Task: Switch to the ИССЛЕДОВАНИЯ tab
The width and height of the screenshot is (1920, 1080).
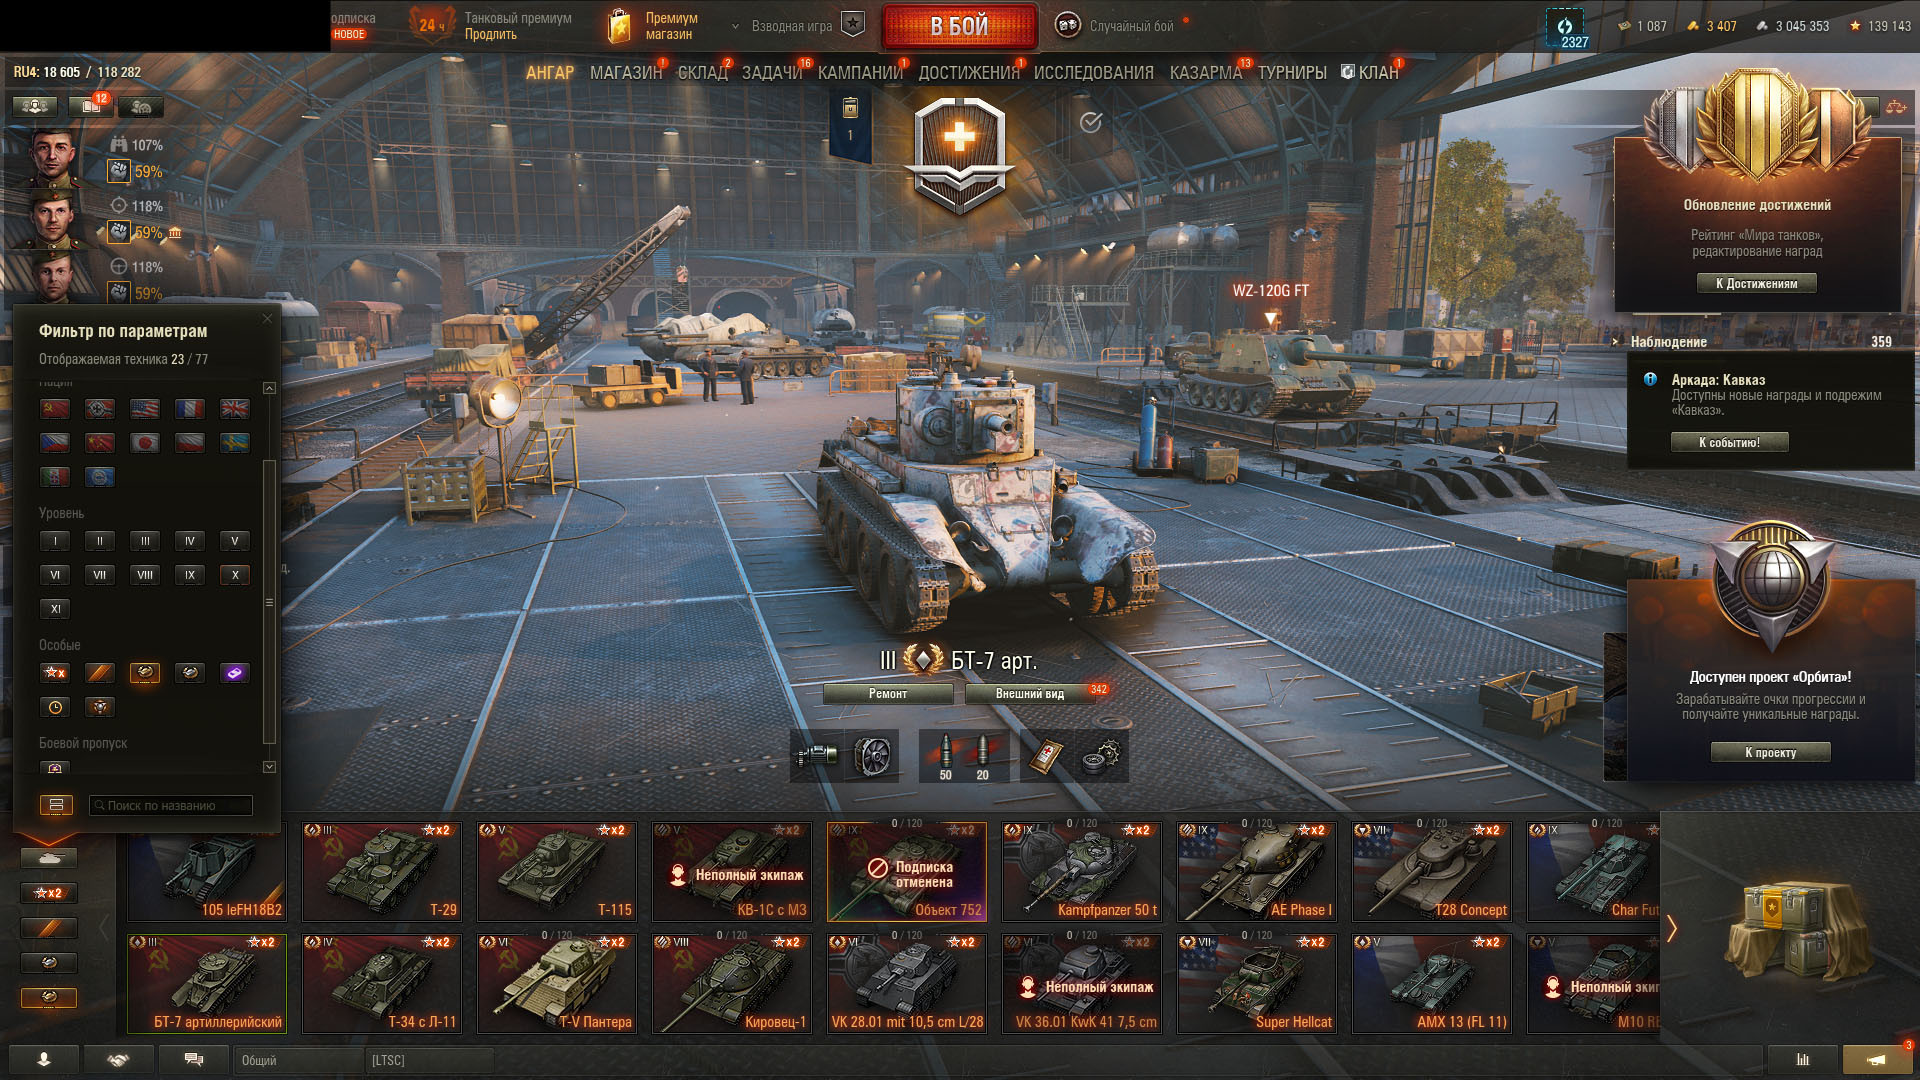Action: 1093,73
